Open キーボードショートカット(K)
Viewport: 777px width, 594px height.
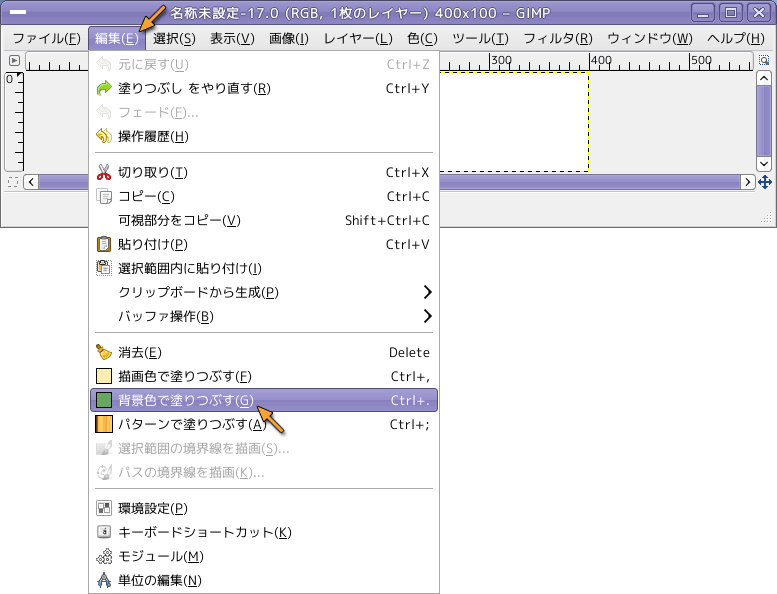pos(264,532)
